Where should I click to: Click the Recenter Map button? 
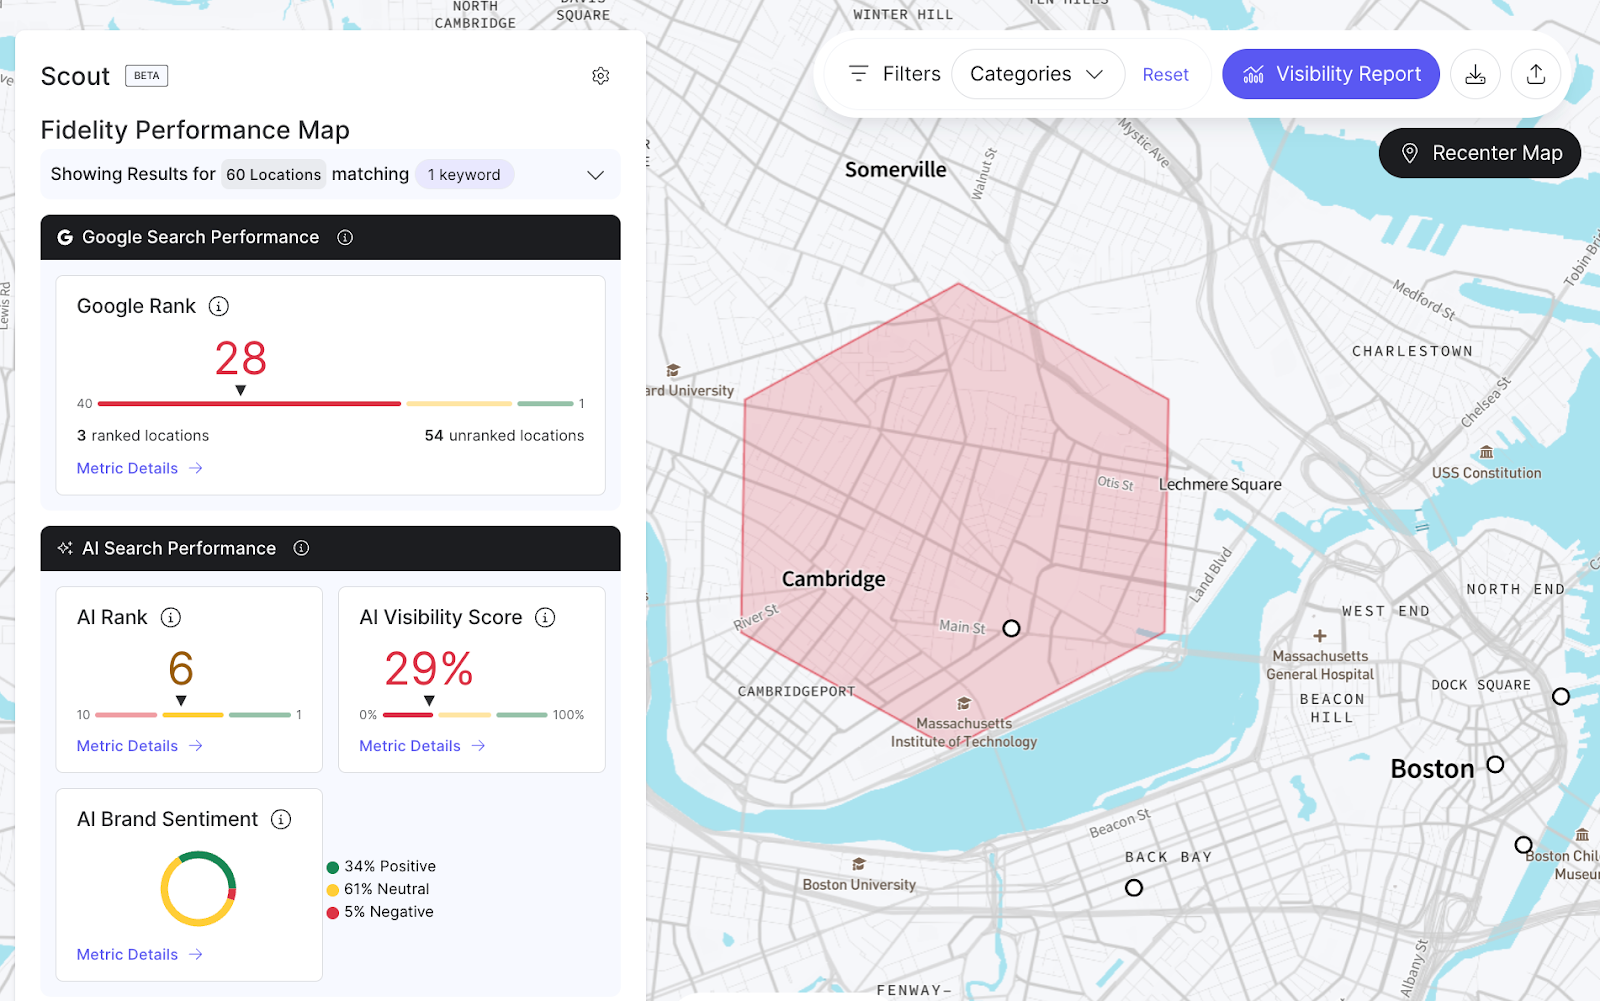tap(1479, 153)
